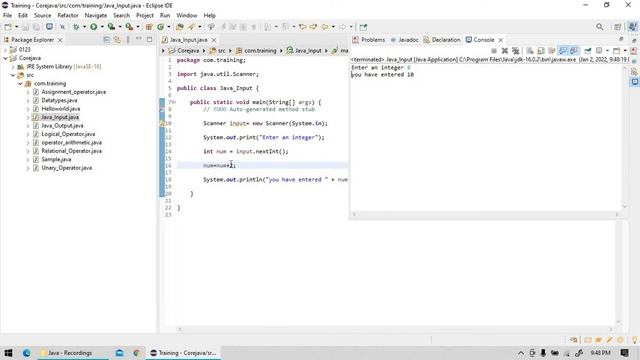
Task: Open the Navigate menu
Action: click(x=96, y=16)
